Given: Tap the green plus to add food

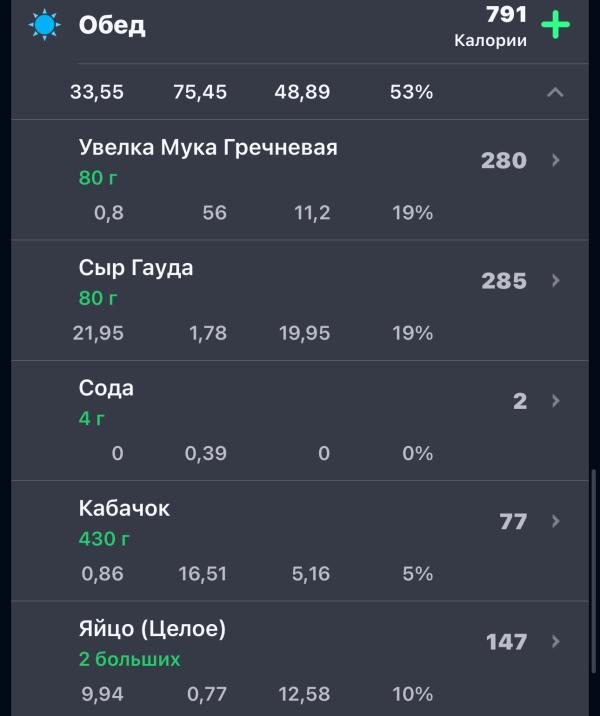Looking at the screenshot, I should tap(555, 25).
